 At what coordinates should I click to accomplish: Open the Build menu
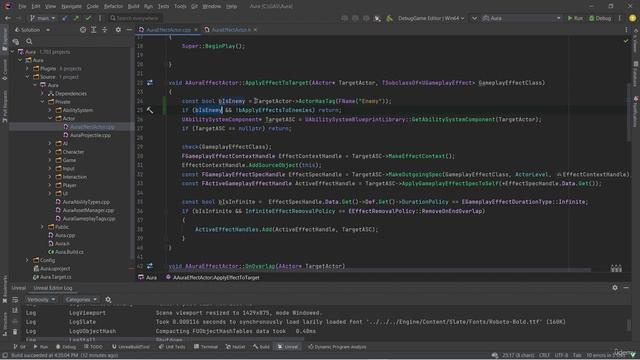[133, 7]
